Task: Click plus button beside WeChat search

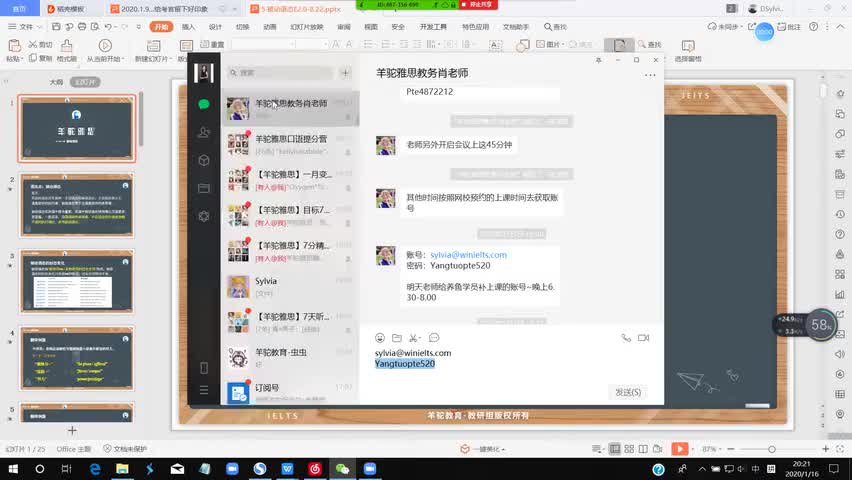Action: (345, 72)
